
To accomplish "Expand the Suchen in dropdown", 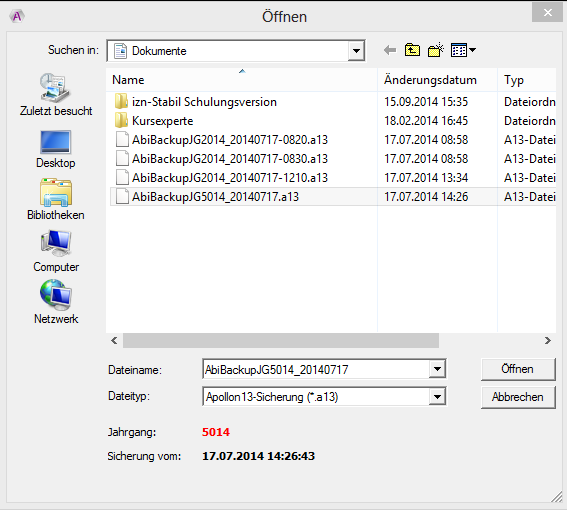I will pyautogui.click(x=356, y=51).
